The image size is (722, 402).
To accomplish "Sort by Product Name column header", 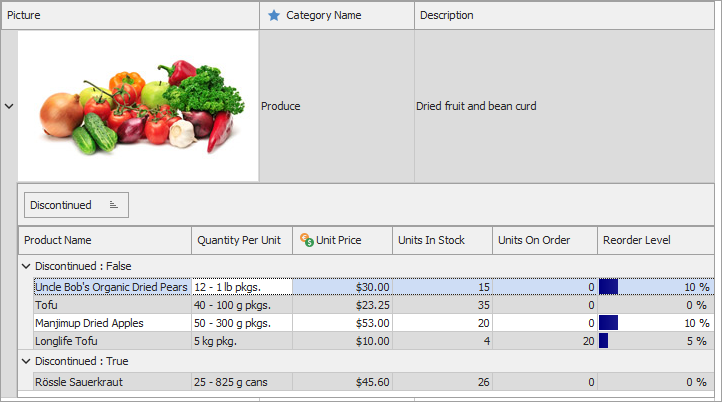I will [x=105, y=240].
